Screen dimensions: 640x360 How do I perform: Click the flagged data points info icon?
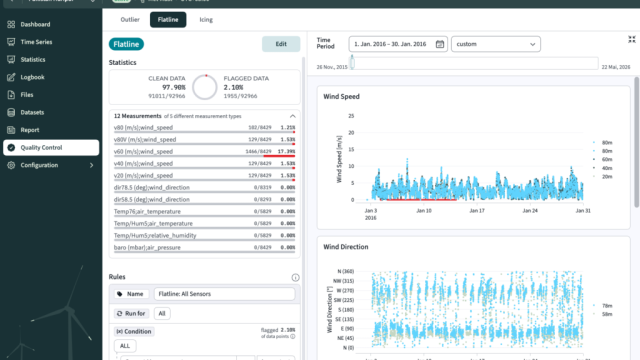pos(293,336)
